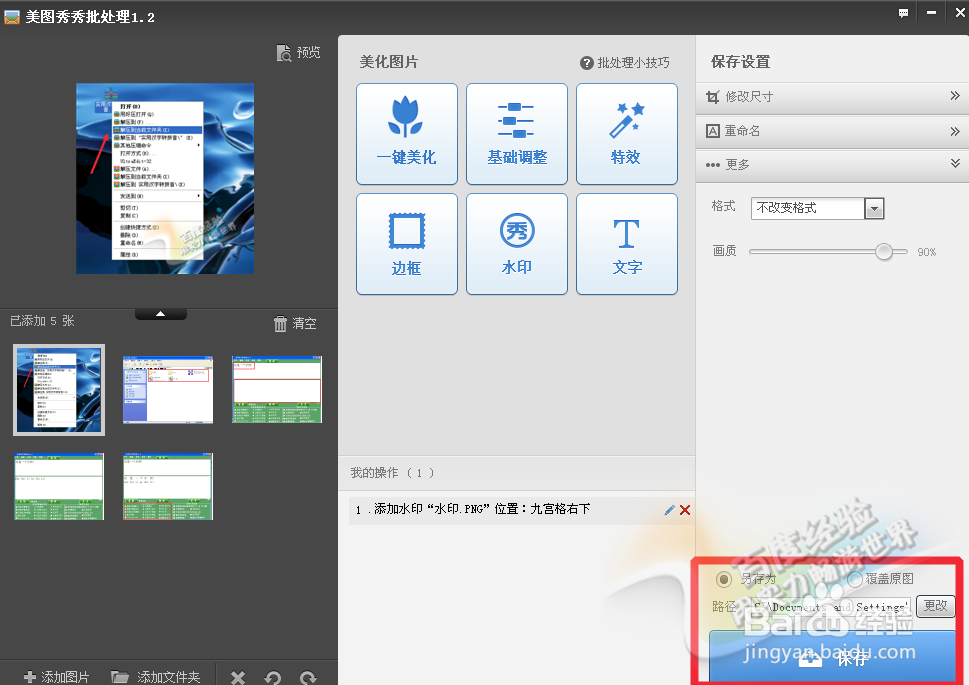Click the 美图秀秀 app icon in title bar

click(x=12, y=17)
